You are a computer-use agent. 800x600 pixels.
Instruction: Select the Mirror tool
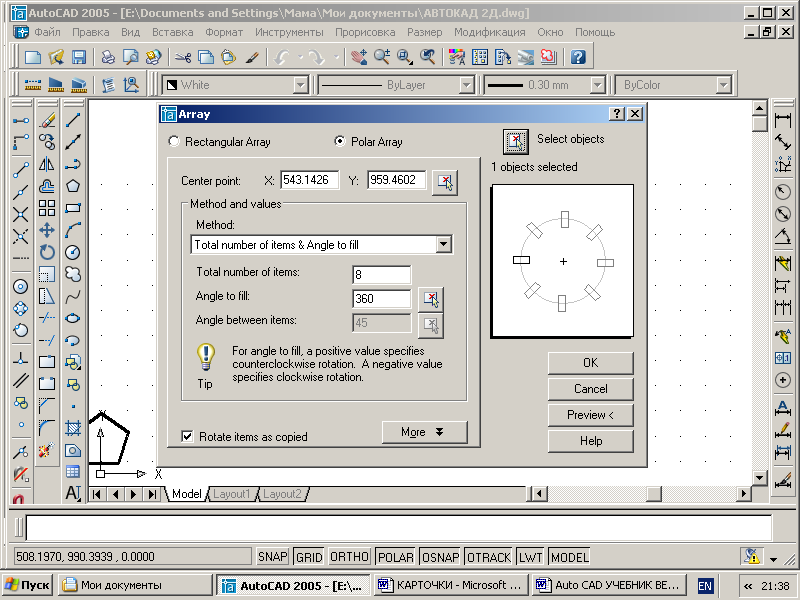coord(47,164)
